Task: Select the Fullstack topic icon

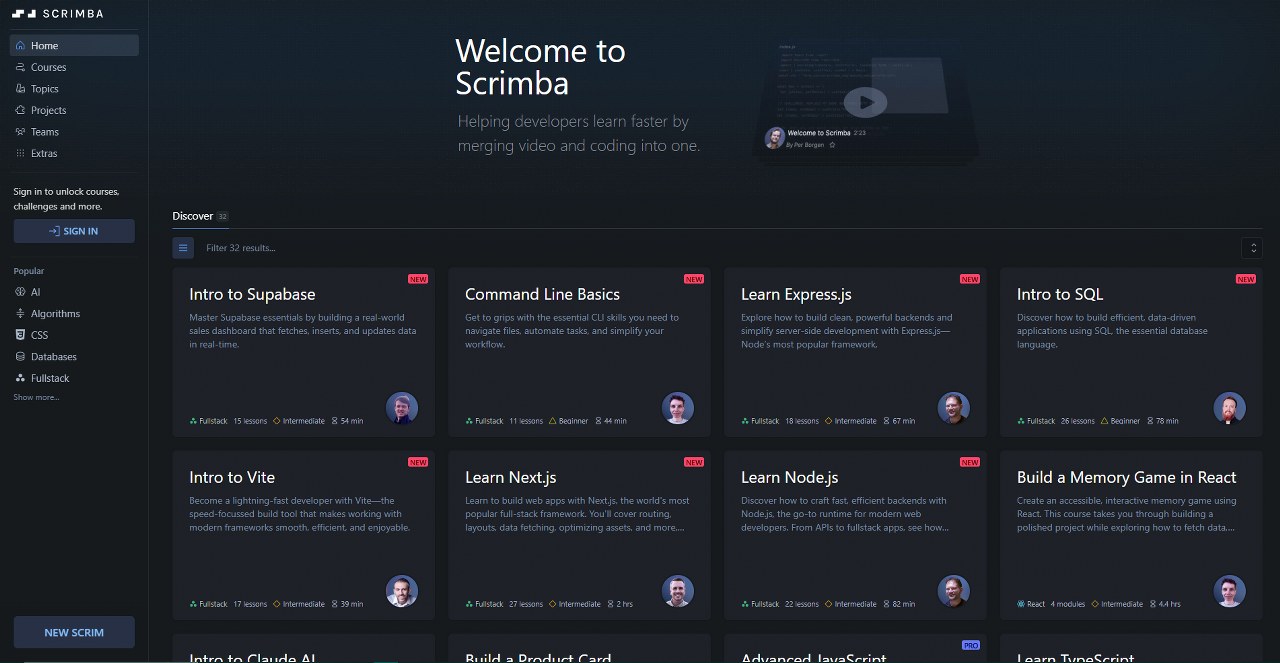Action: click(21, 378)
